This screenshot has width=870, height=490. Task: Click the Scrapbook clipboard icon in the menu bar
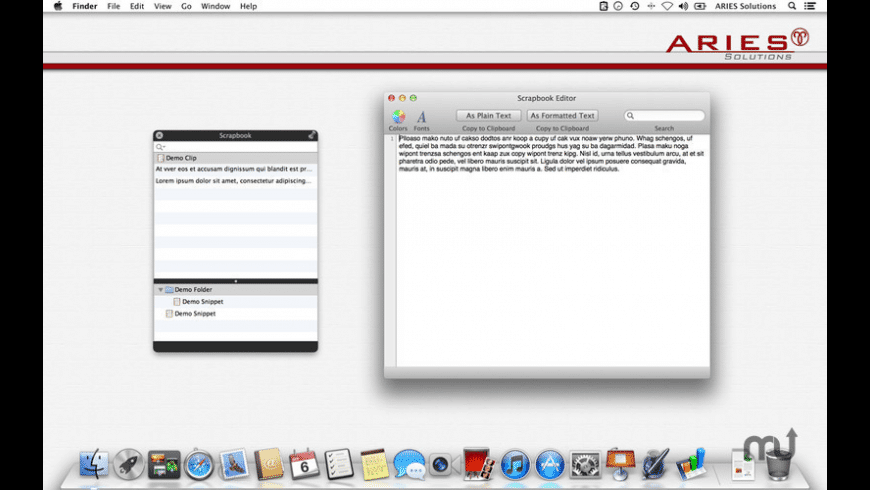(603, 6)
